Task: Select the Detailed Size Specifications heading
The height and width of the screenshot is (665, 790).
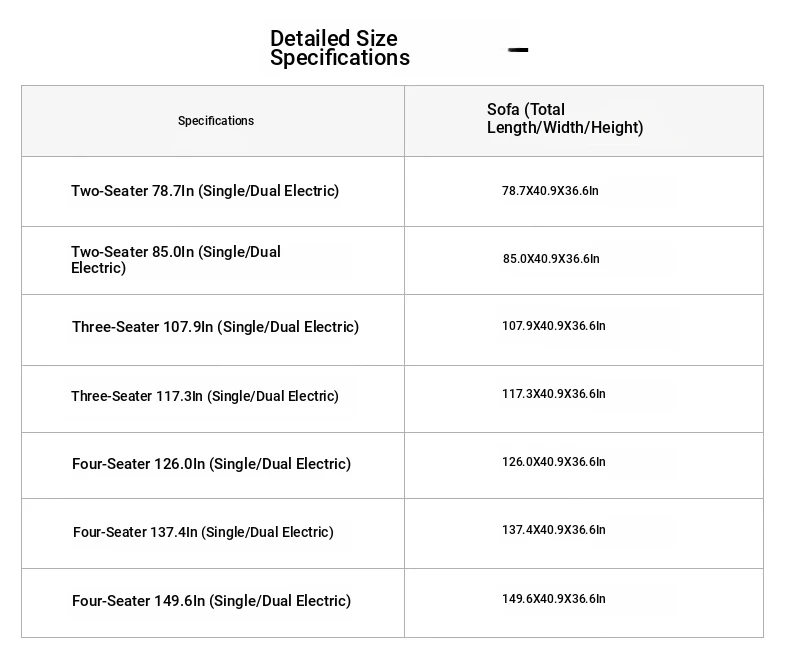Action: (340, 48)
